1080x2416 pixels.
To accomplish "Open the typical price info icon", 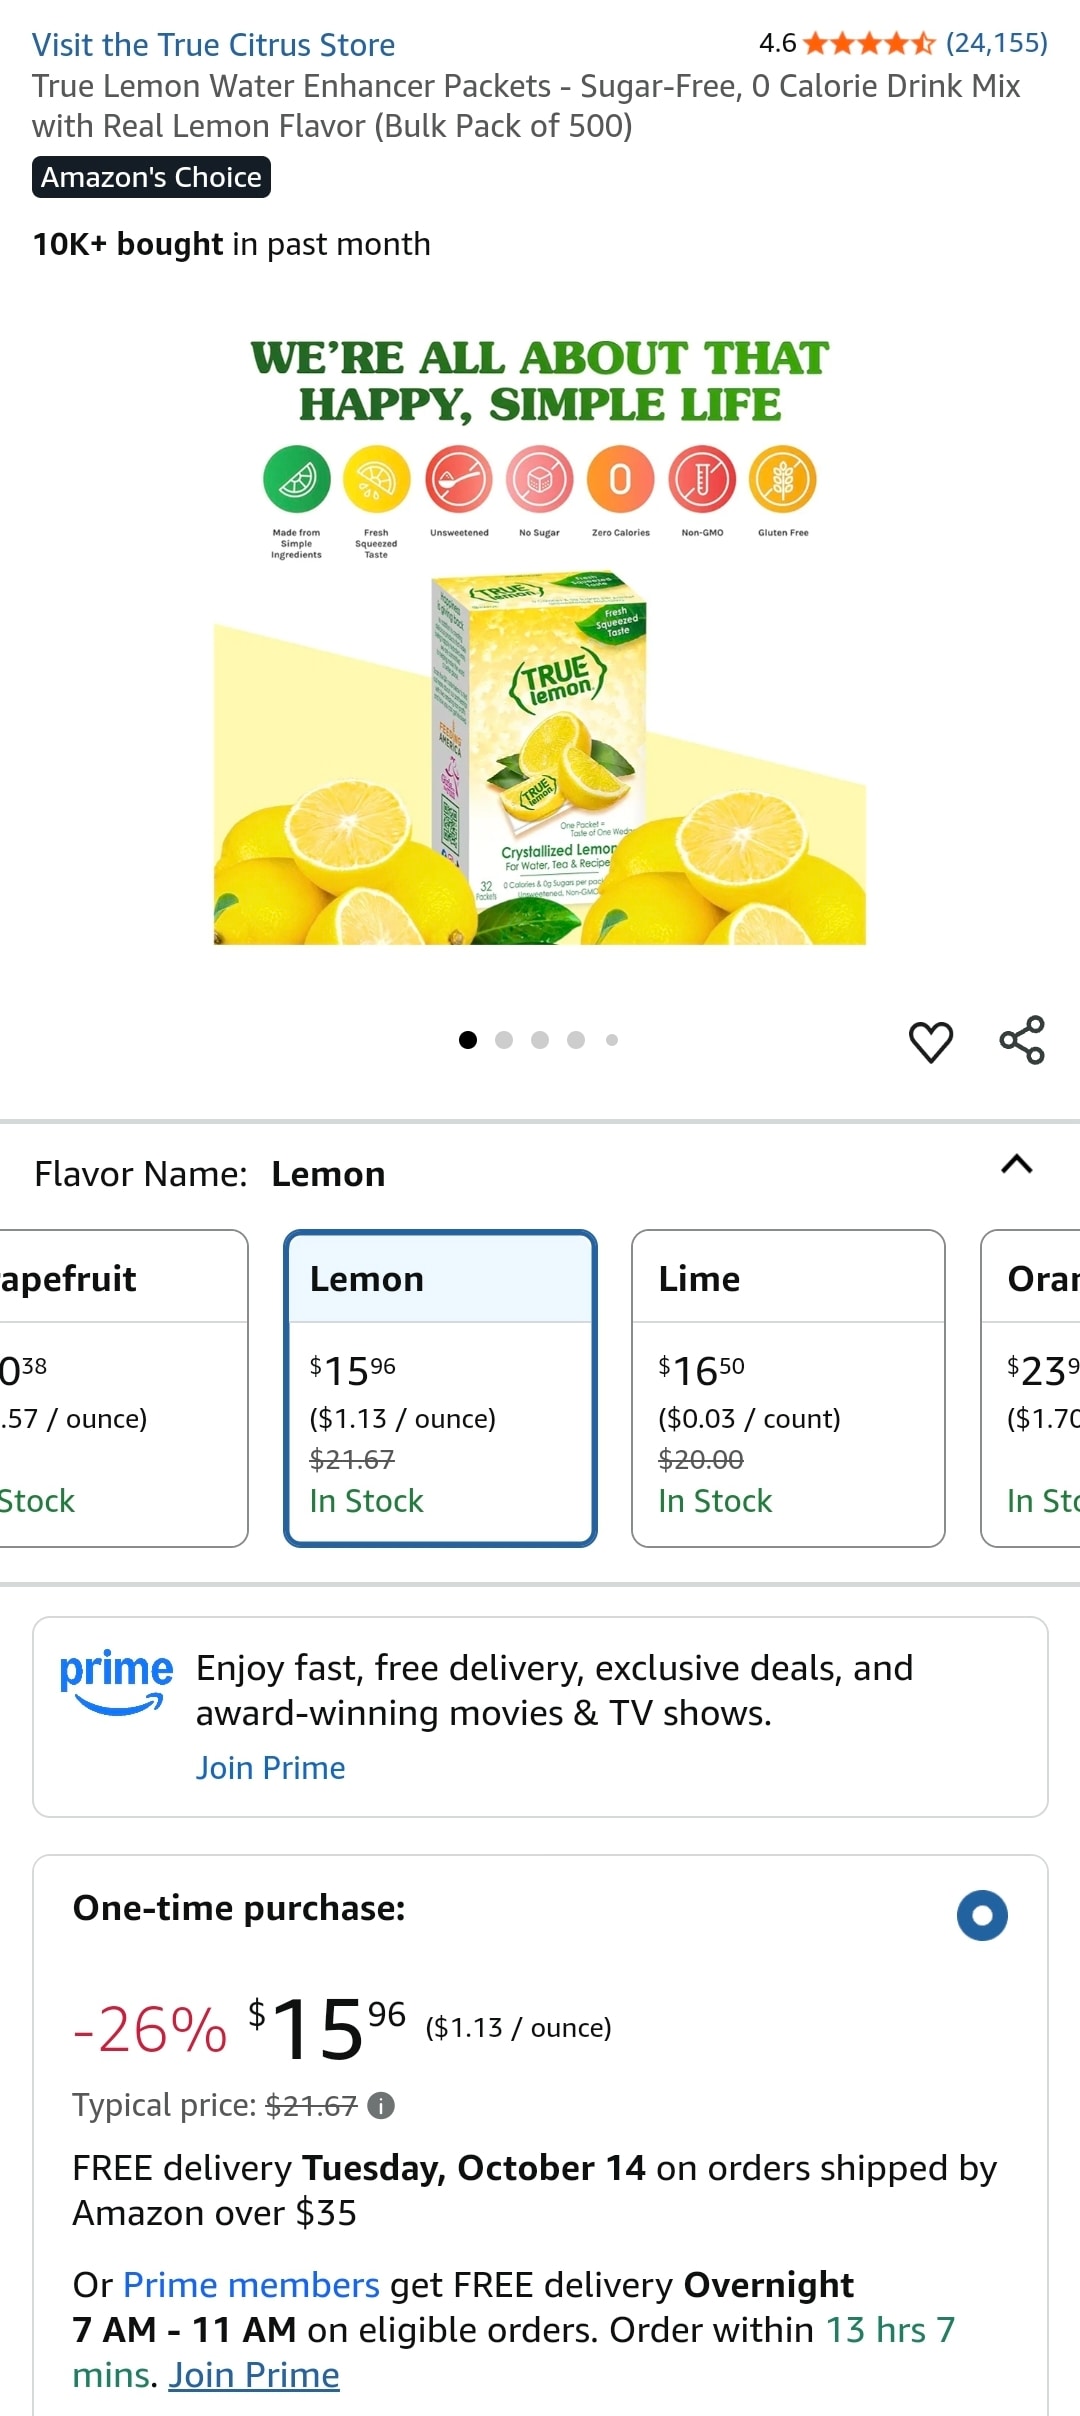I will tap(381, 2106).
